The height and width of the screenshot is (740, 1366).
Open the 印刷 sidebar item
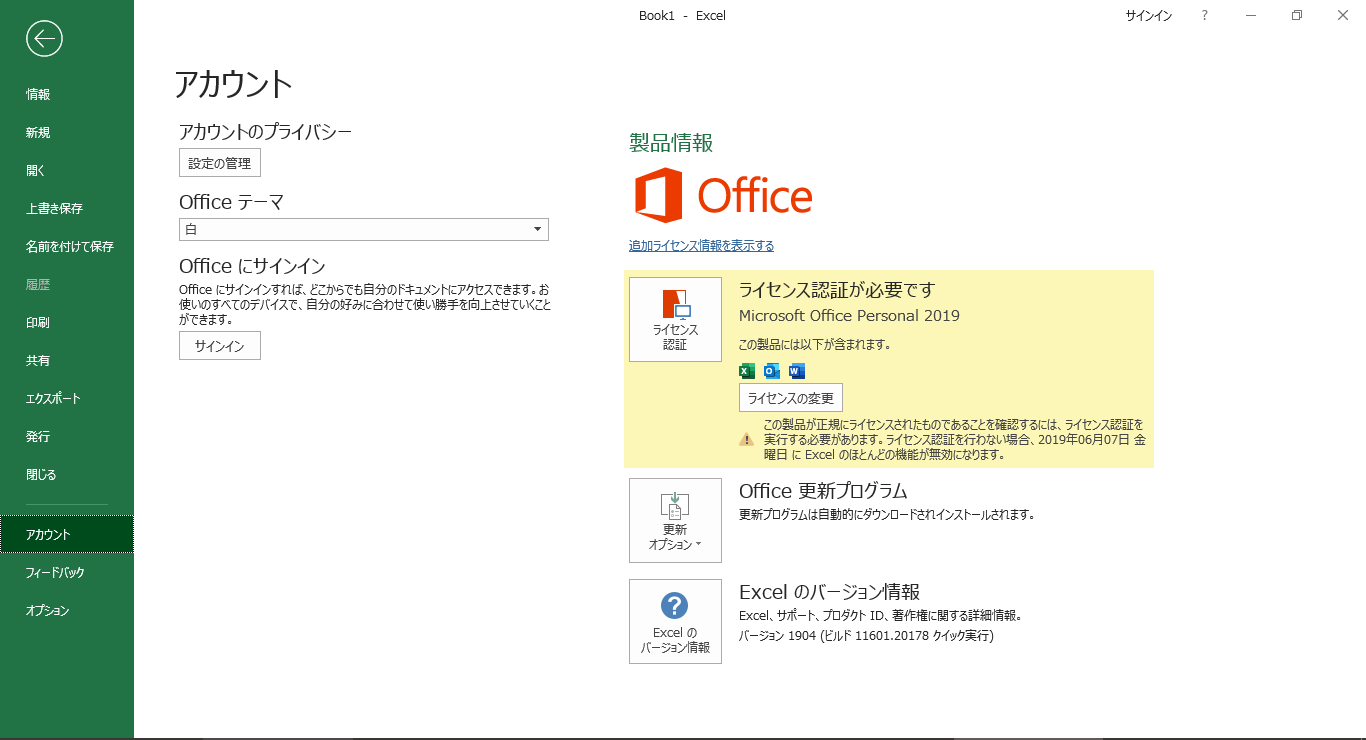pos(67,322)
